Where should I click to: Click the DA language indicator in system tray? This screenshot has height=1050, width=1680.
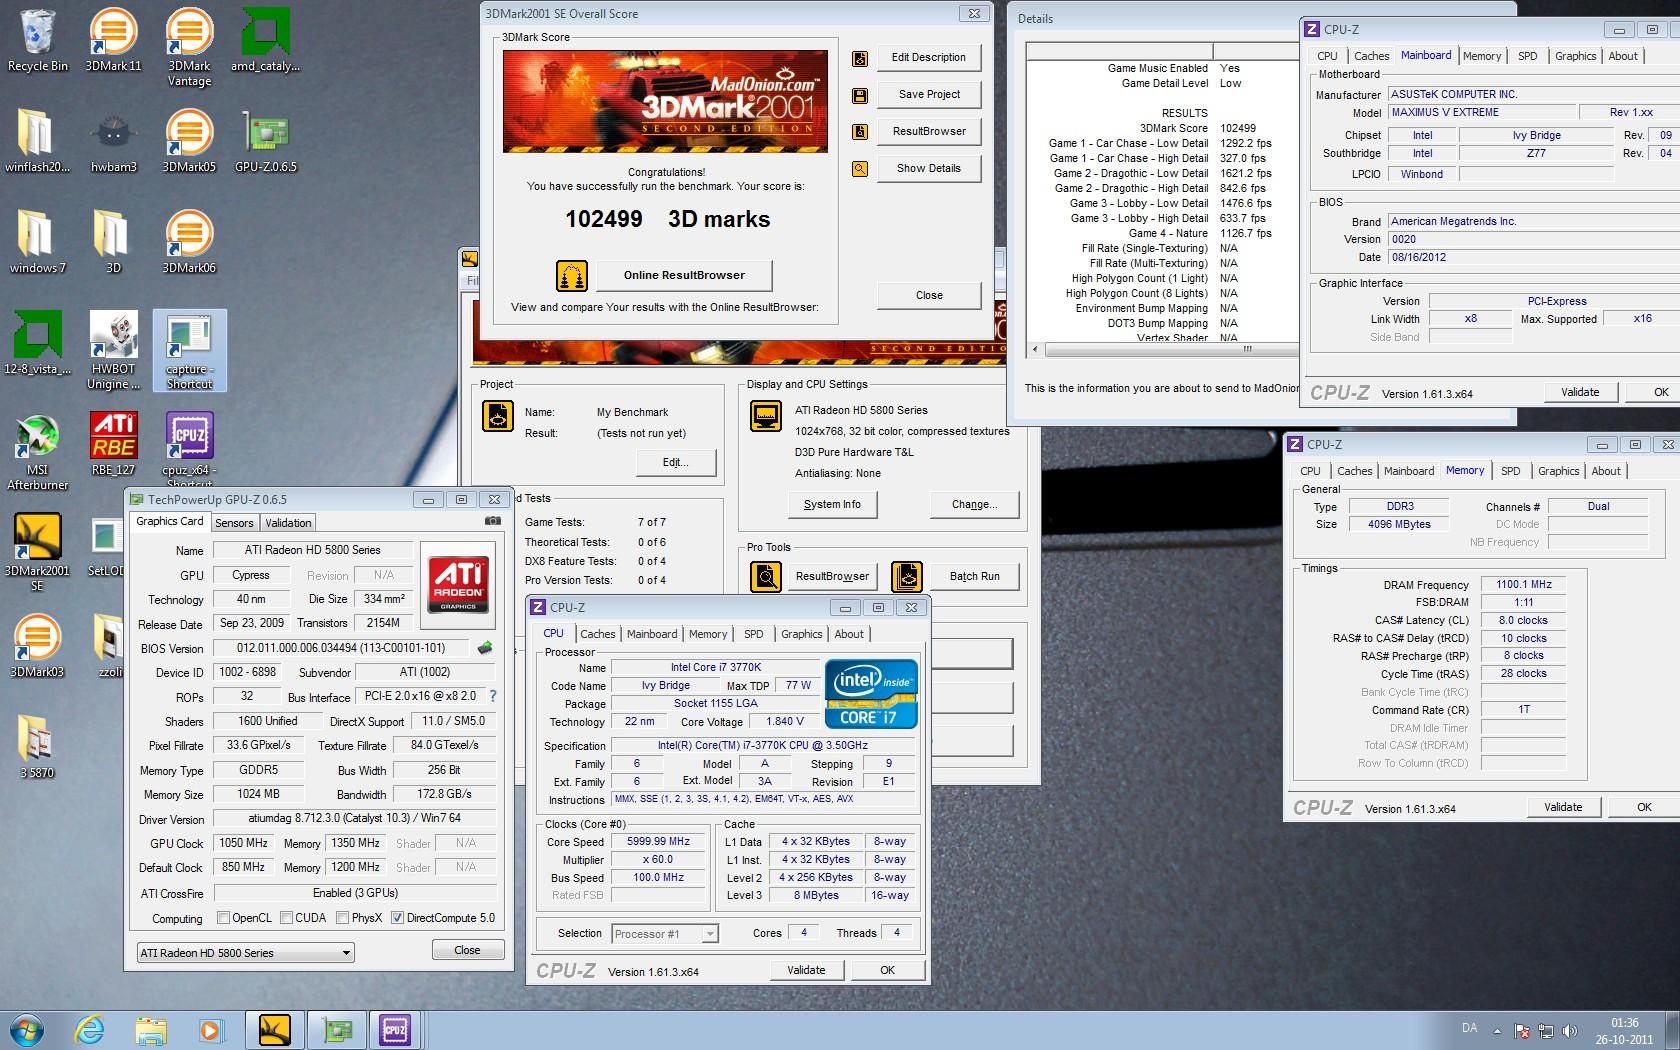(1469, 1028)
